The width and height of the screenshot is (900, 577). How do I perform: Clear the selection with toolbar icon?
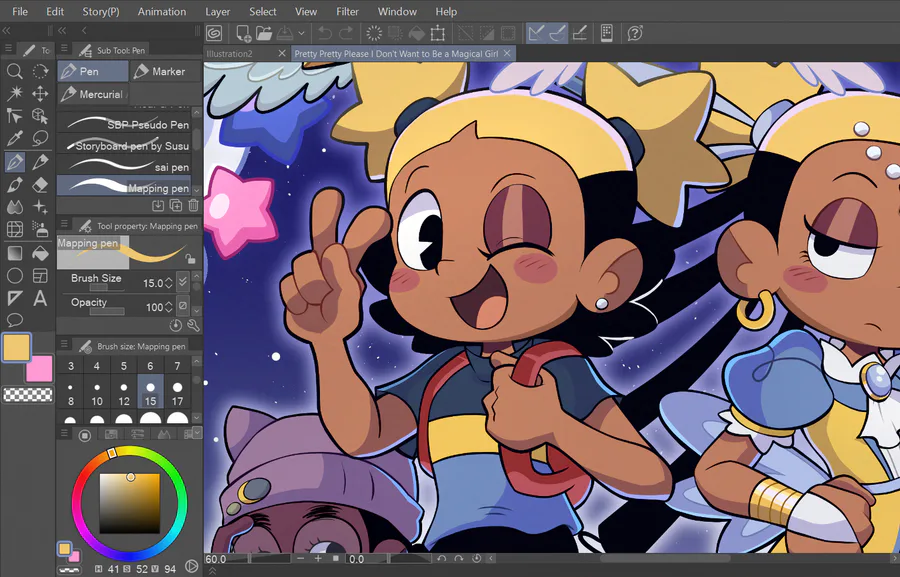pos(374,33)
